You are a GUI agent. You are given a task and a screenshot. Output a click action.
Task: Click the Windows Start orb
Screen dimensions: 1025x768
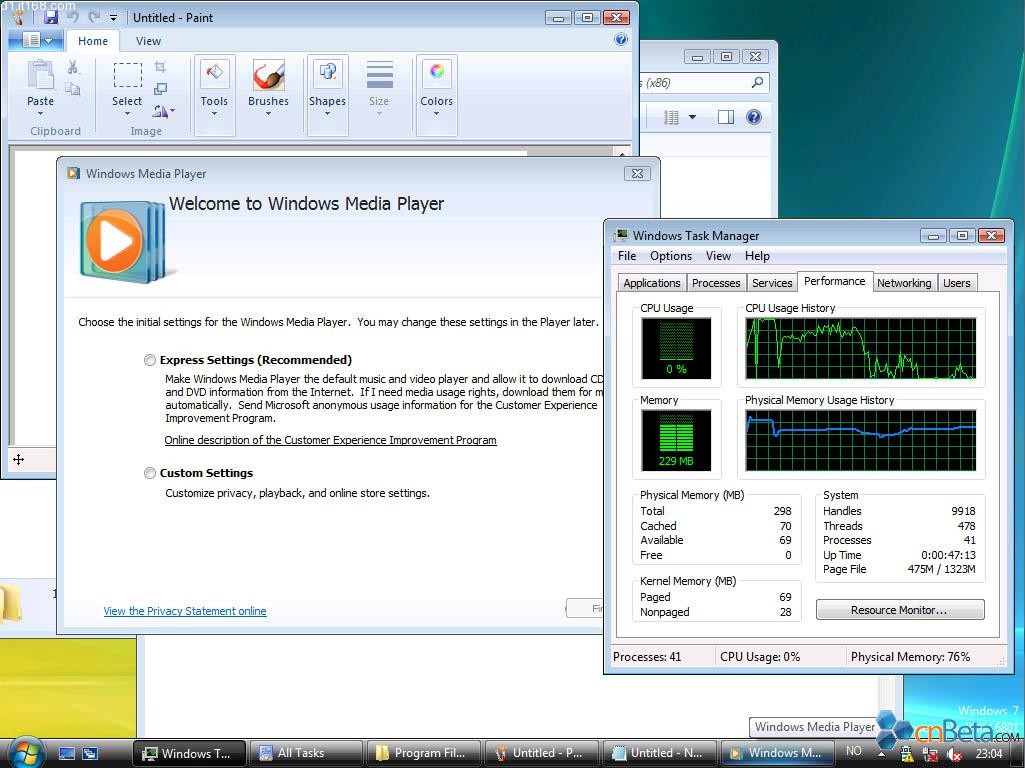[x=25, y=752]
